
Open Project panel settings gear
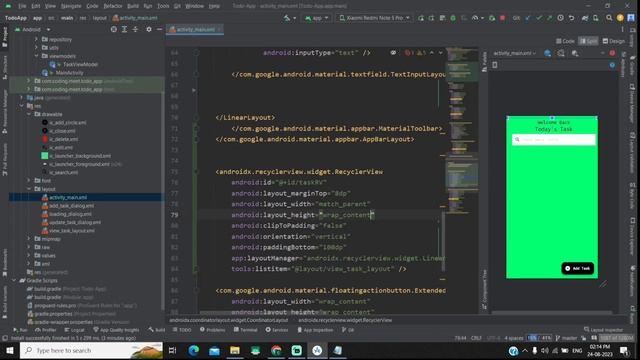pyautogui.click(x=149, y=29)
